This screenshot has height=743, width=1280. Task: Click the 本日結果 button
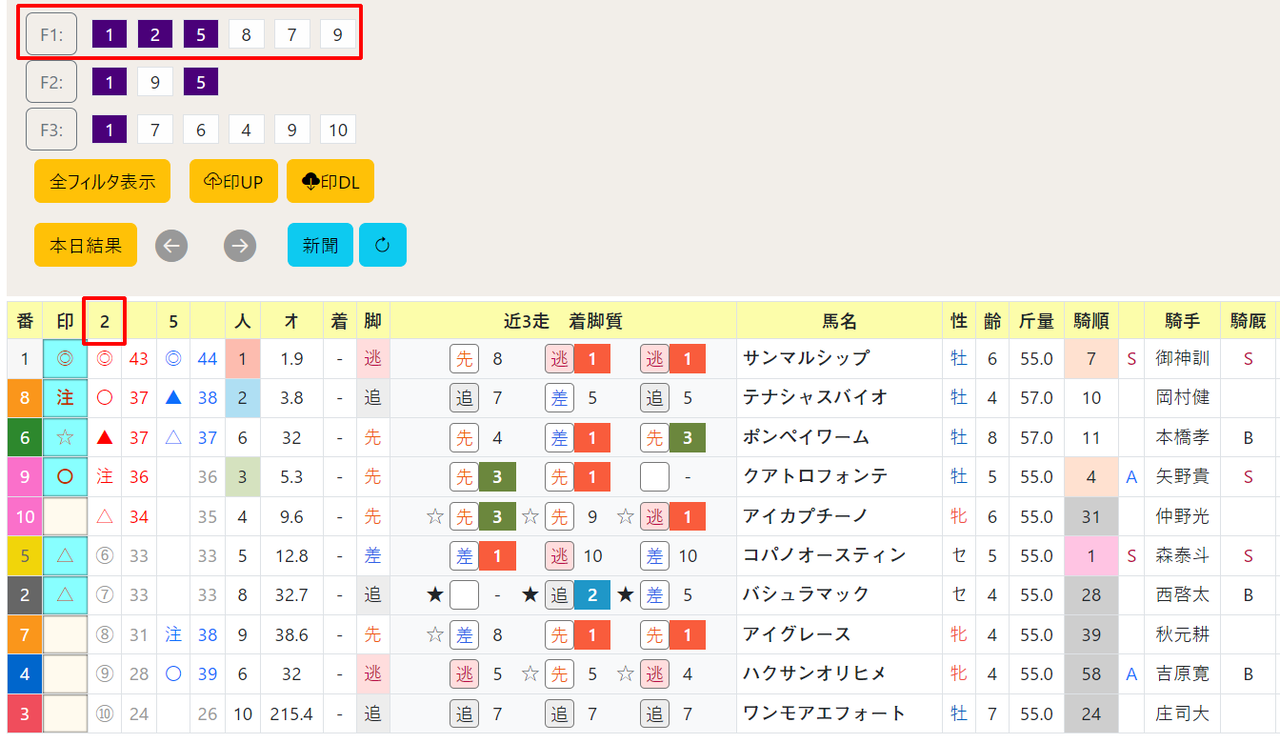pos(86,245)
